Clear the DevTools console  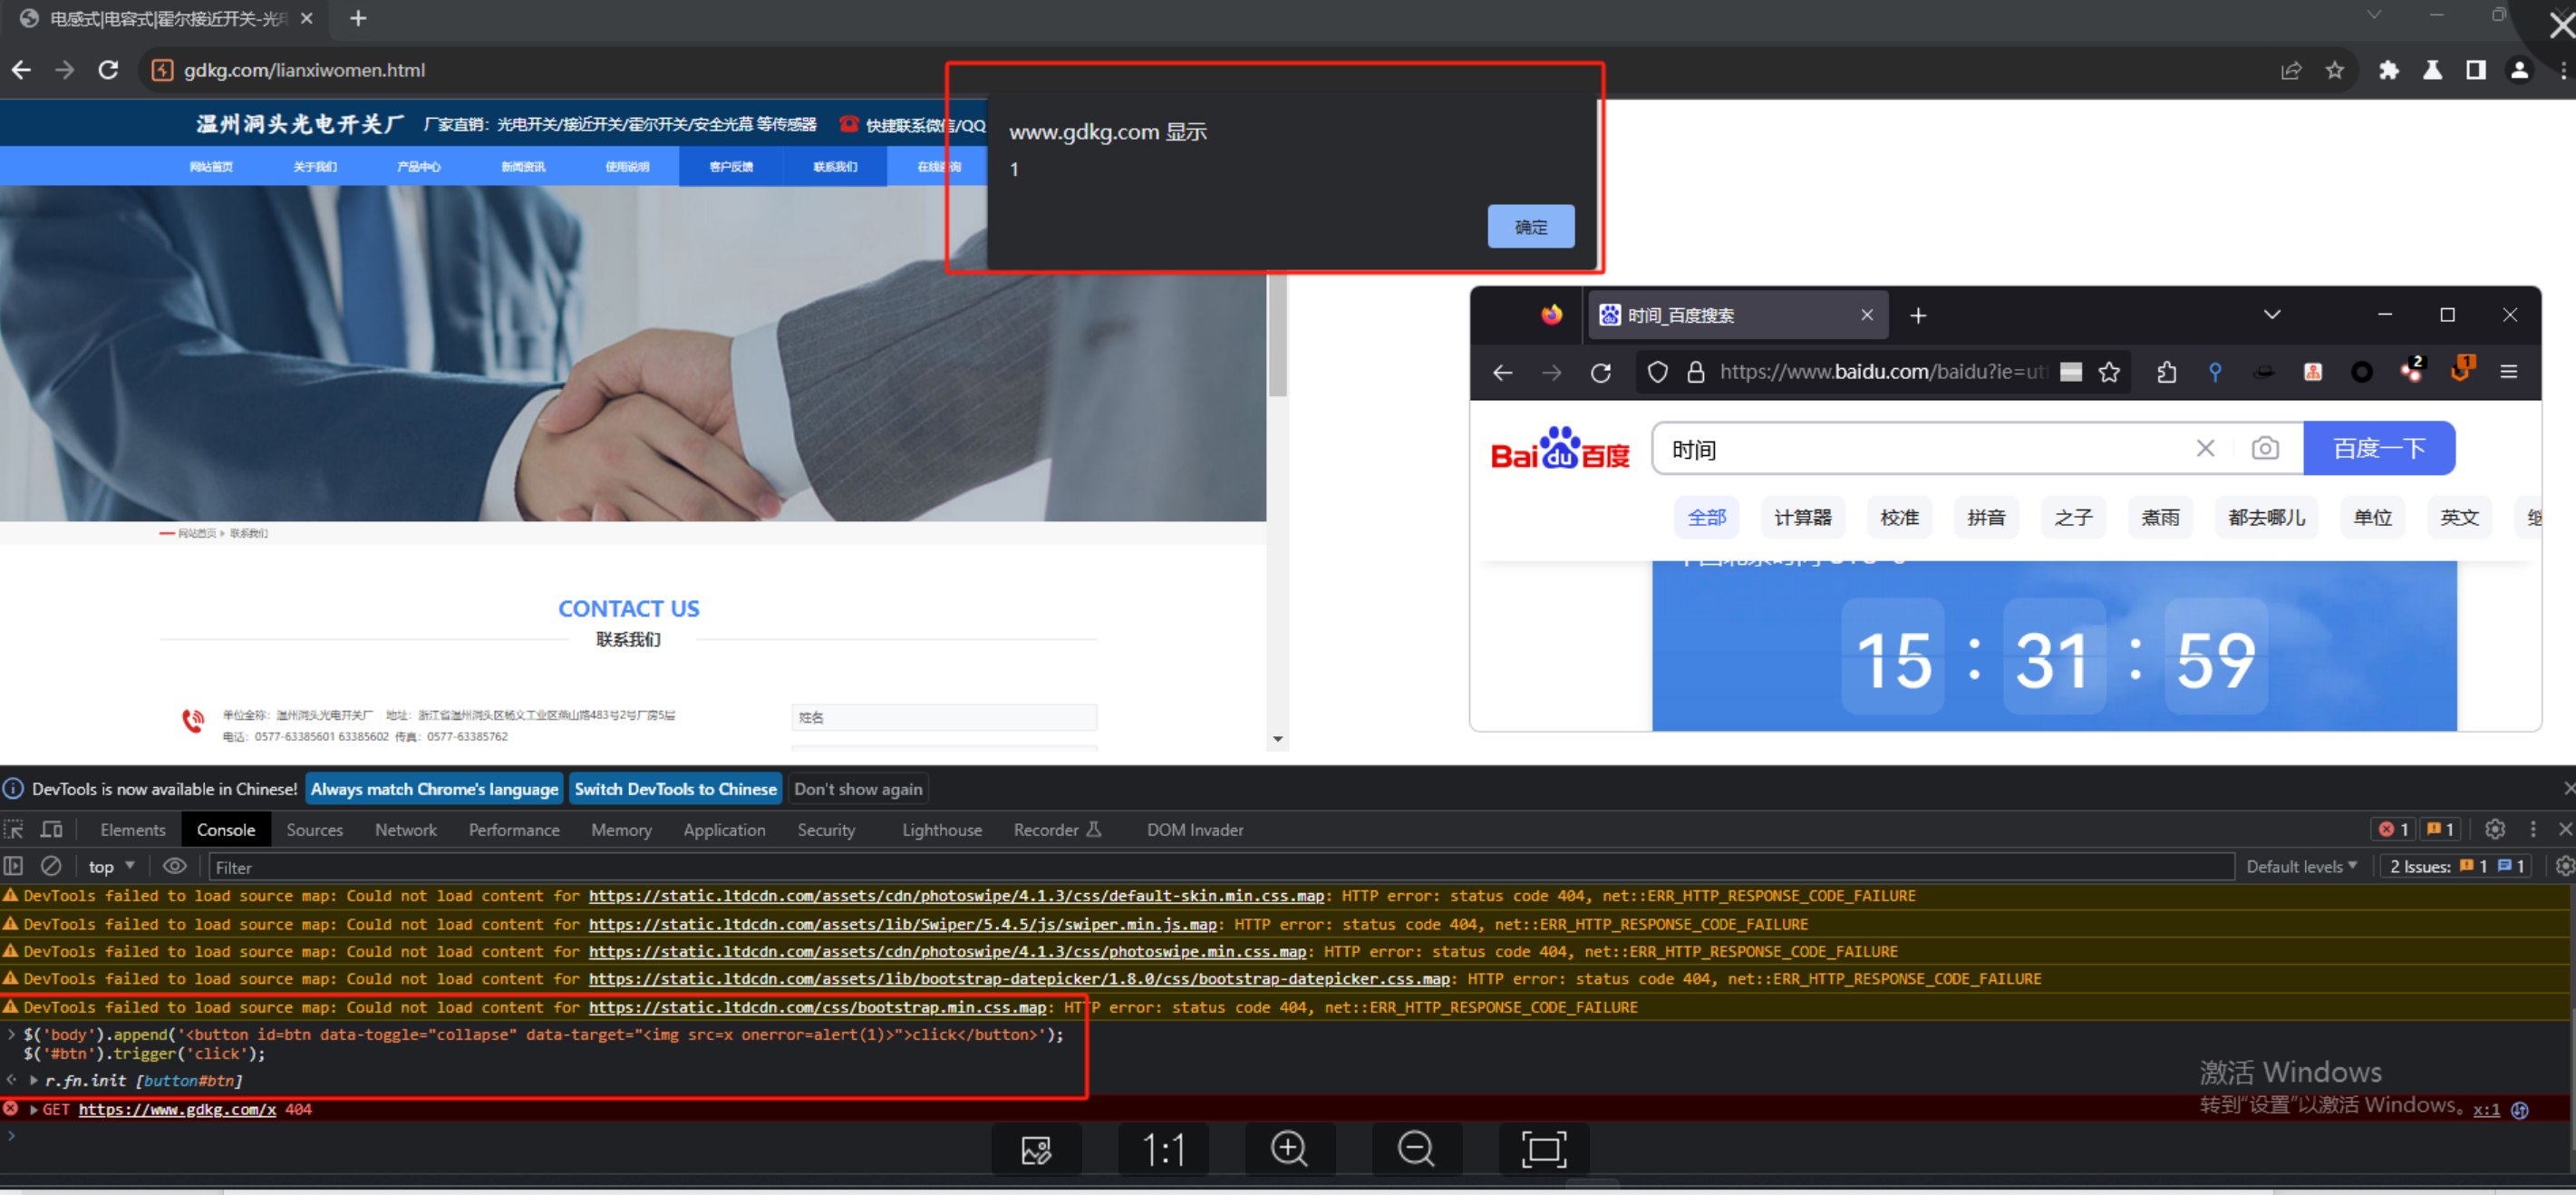coord(51,866)
